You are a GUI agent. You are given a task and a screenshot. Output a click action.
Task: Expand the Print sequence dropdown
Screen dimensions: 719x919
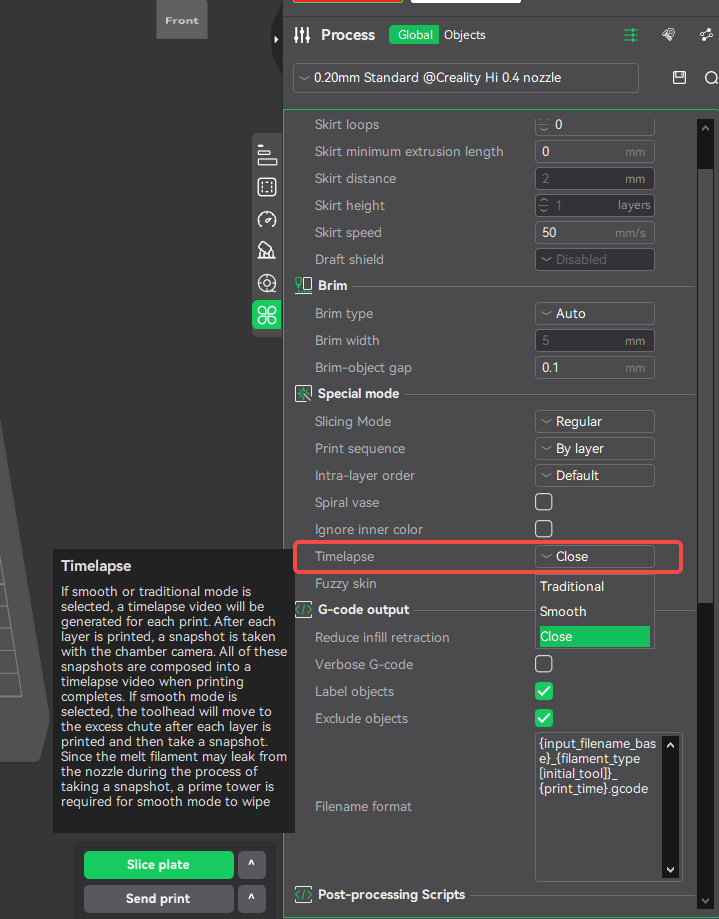click(595, 448)
